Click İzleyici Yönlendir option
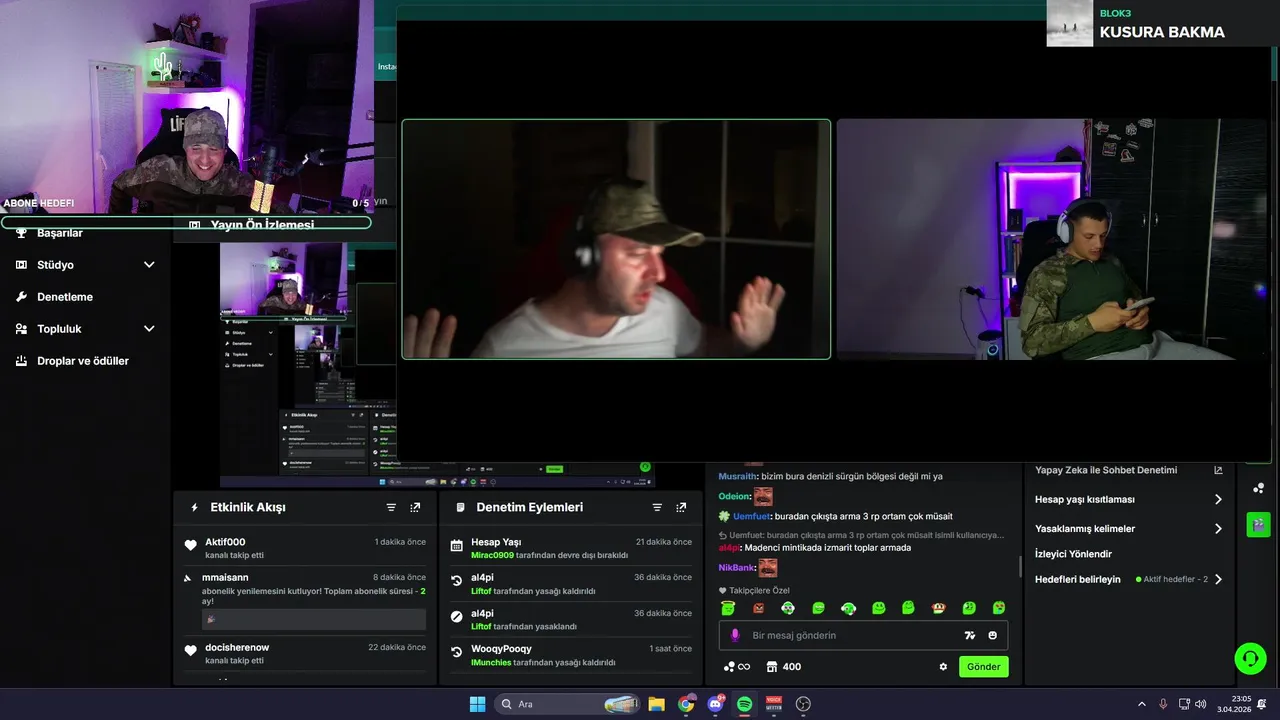 1073,554
